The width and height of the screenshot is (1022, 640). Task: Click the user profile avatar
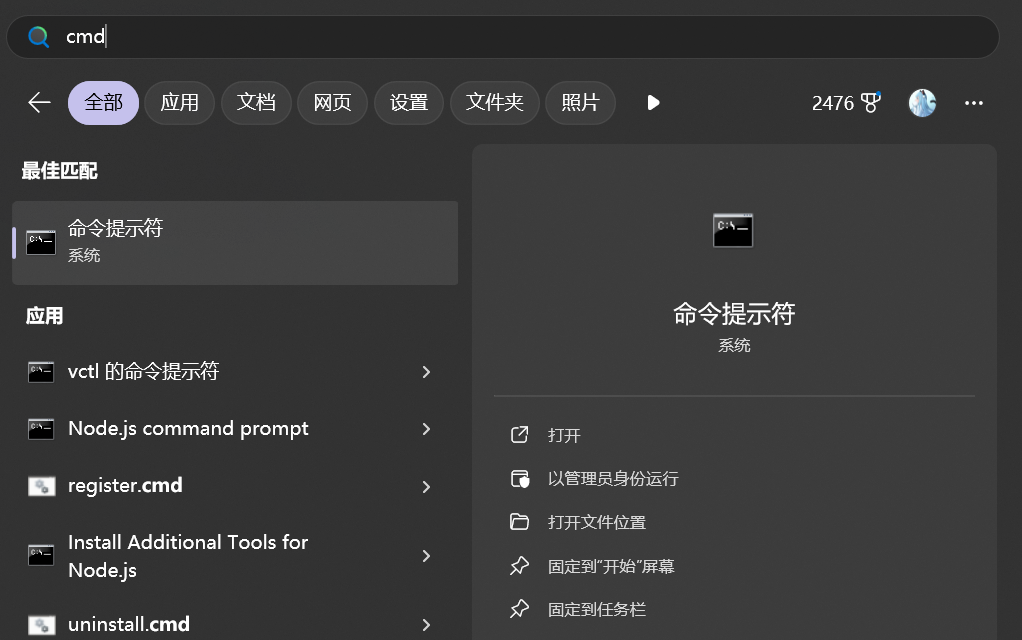922,103
